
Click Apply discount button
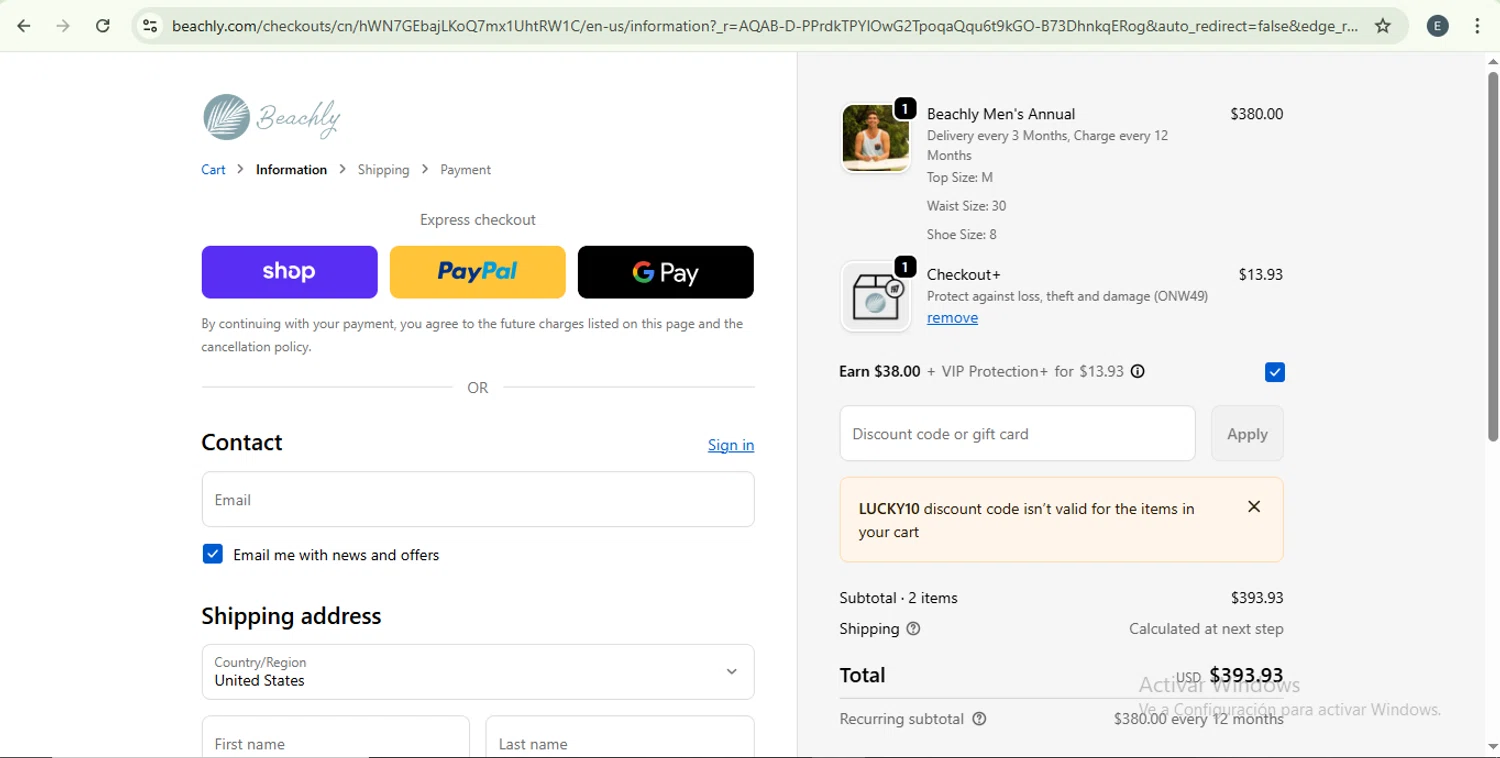point(1247,434)
